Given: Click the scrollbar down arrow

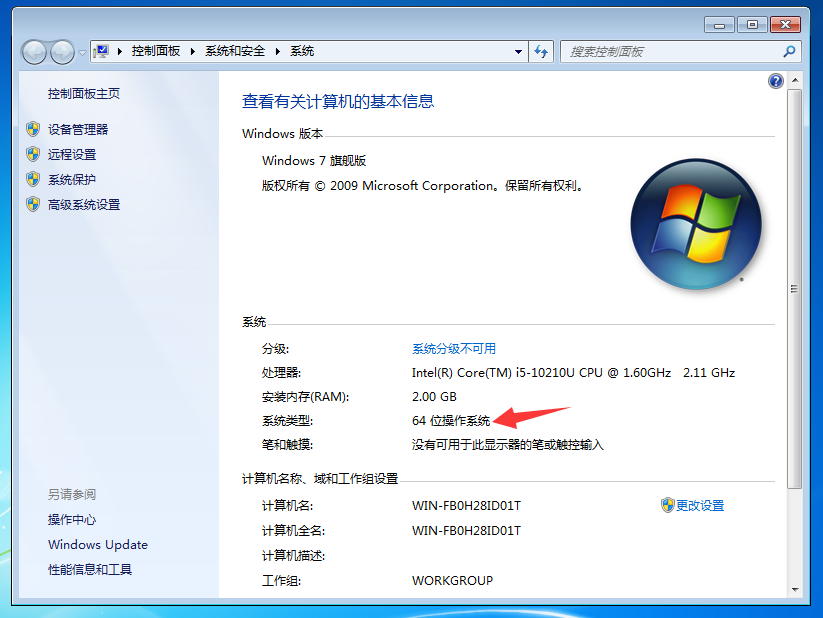Looking at the screenshot, I should pyautogui.click(x=795, y=590).
